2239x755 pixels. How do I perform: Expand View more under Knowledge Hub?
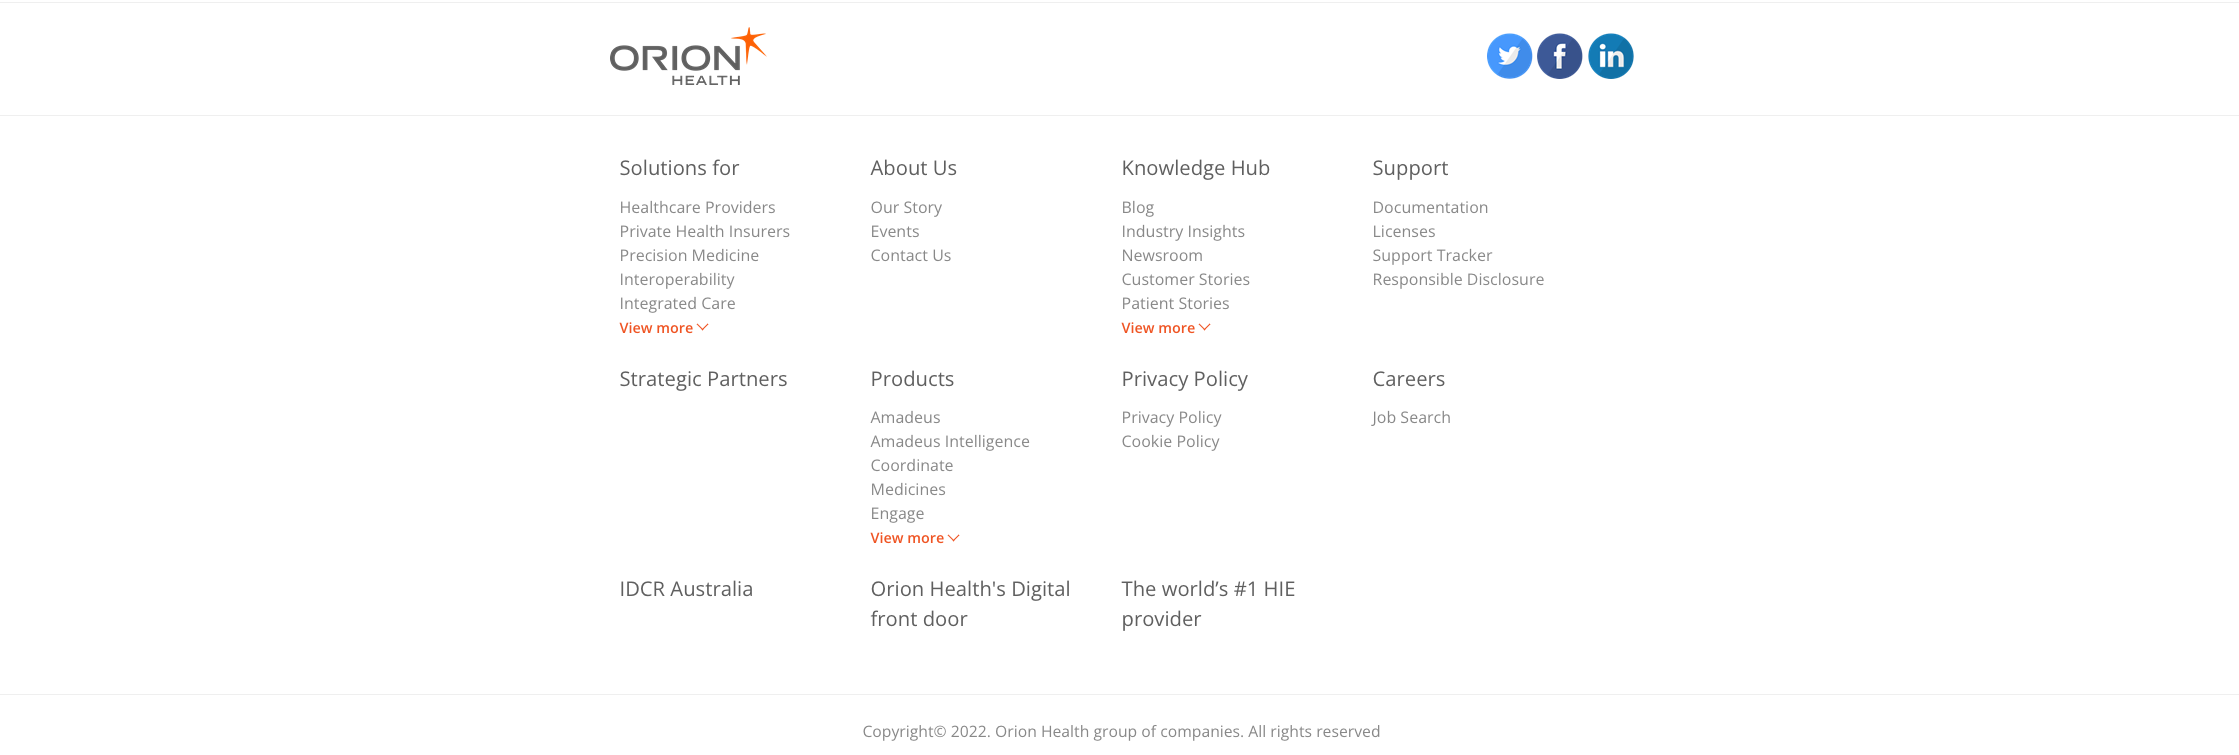(x=1165, y=328)
